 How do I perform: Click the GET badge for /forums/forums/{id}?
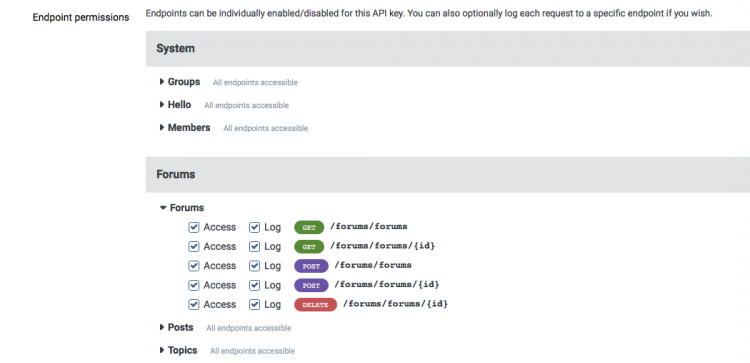click(x=309, y=247)
